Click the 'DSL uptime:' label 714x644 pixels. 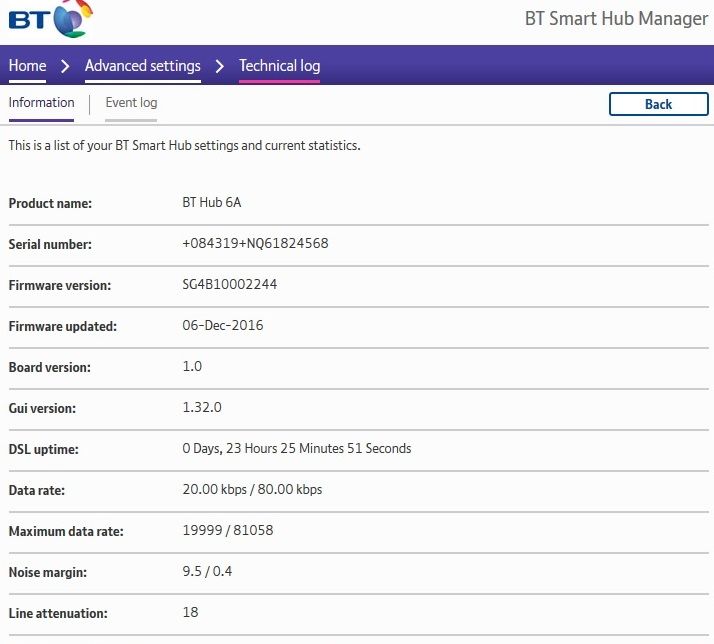44,450
